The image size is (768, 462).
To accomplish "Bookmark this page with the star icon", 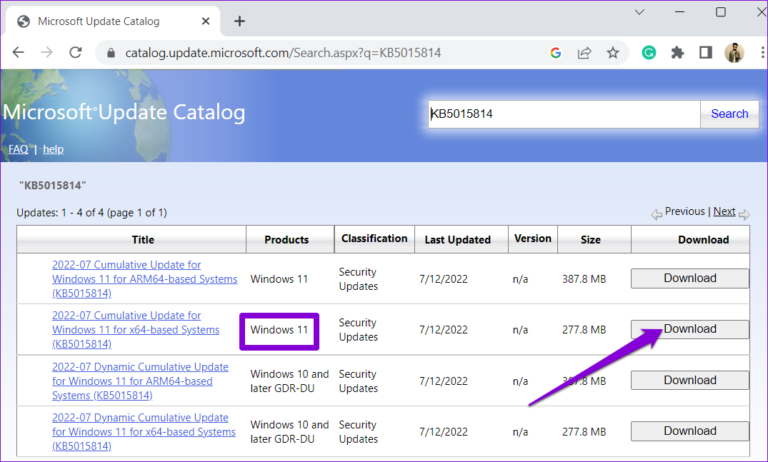I will [x=613, y=53].
